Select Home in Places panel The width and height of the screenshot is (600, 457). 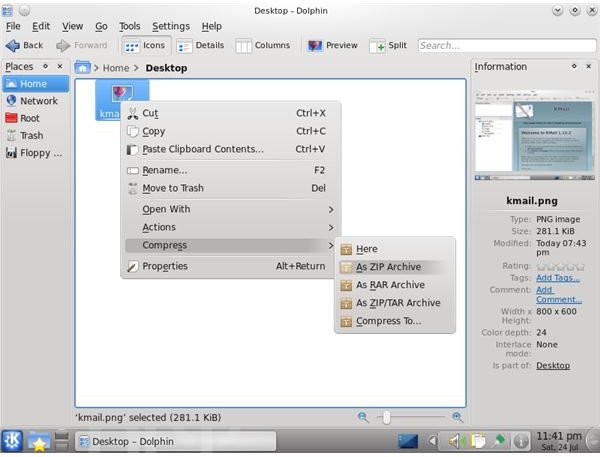coord(36,84)
